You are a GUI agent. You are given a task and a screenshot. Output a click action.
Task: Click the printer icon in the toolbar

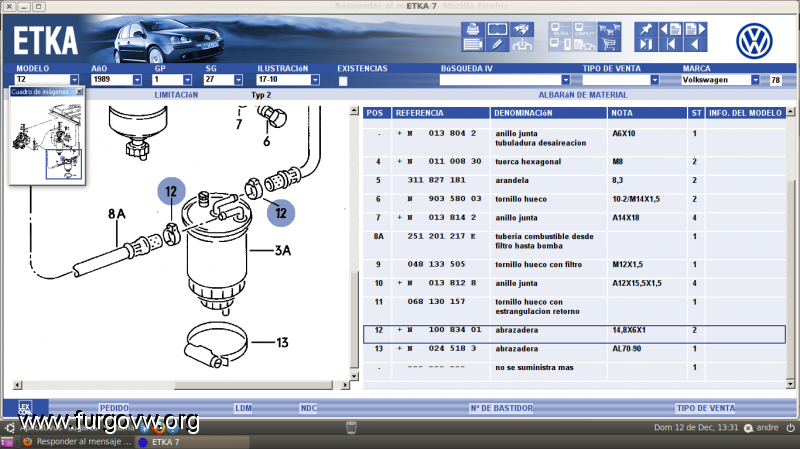click(x=472, y=29)
